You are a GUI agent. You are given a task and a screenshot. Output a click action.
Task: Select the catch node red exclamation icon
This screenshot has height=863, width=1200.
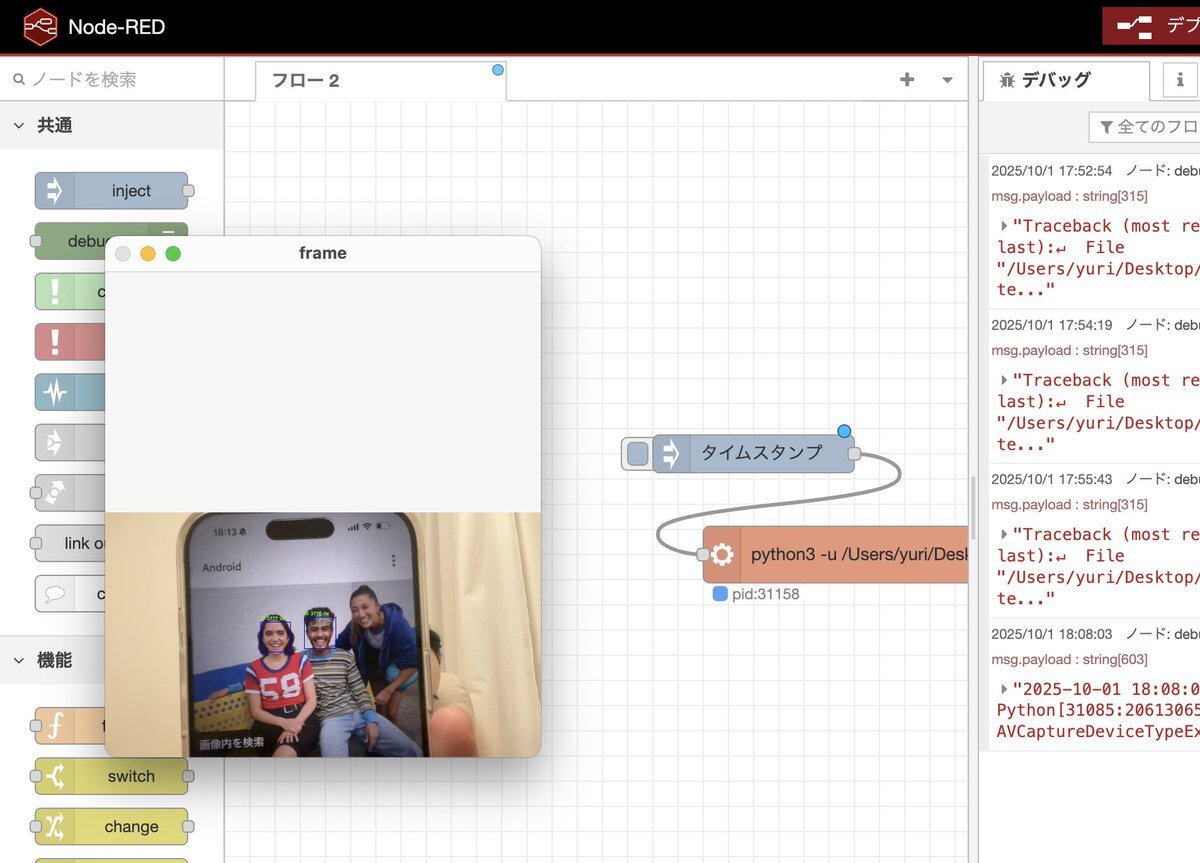(x=55, y=342)
